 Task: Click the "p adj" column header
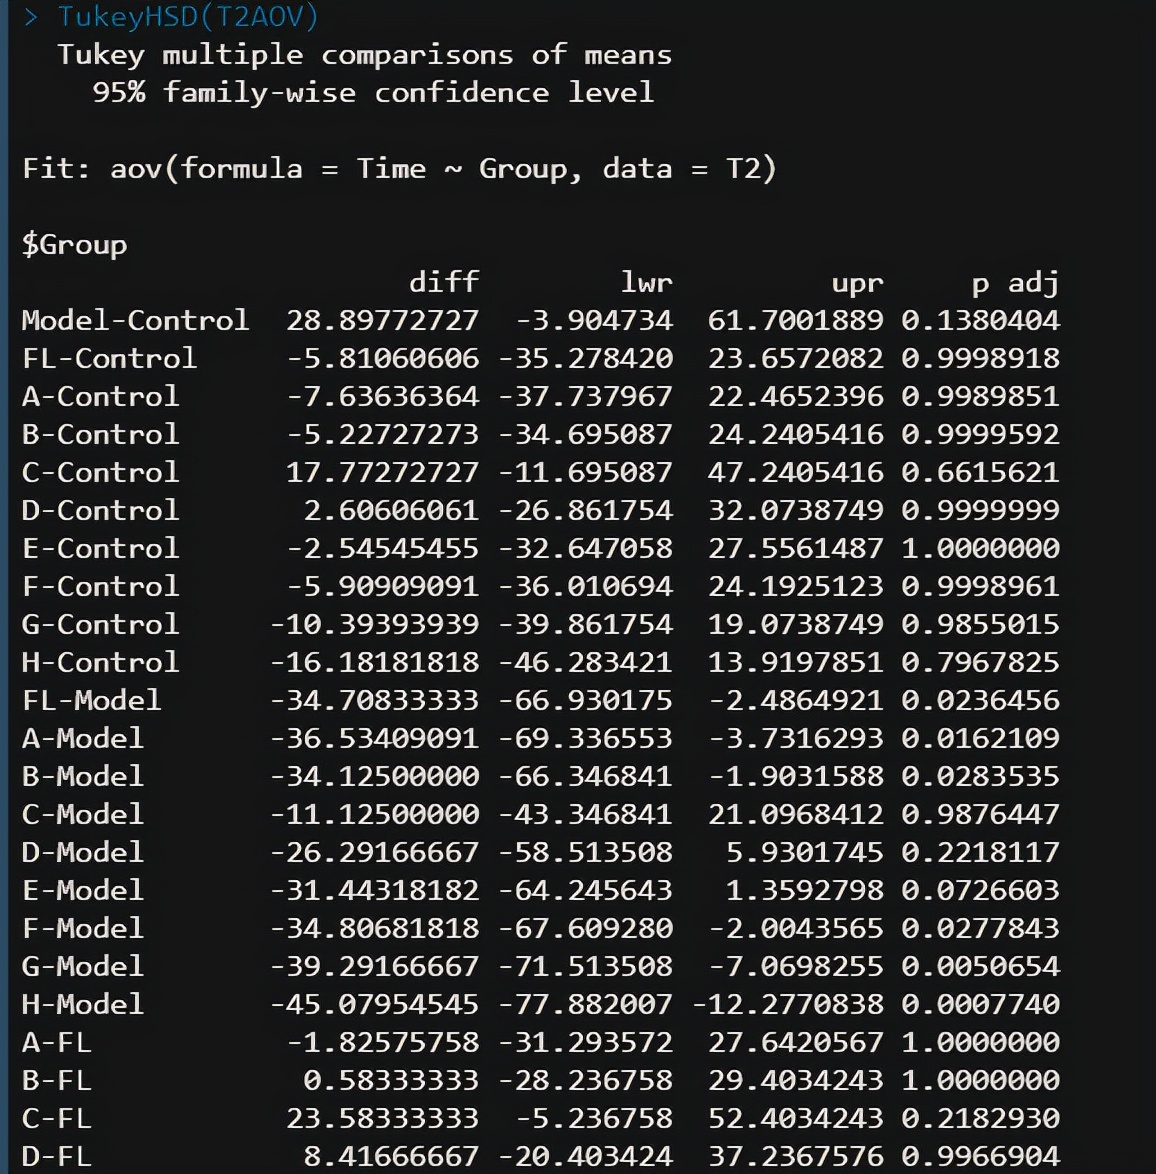click(1014, 282)
